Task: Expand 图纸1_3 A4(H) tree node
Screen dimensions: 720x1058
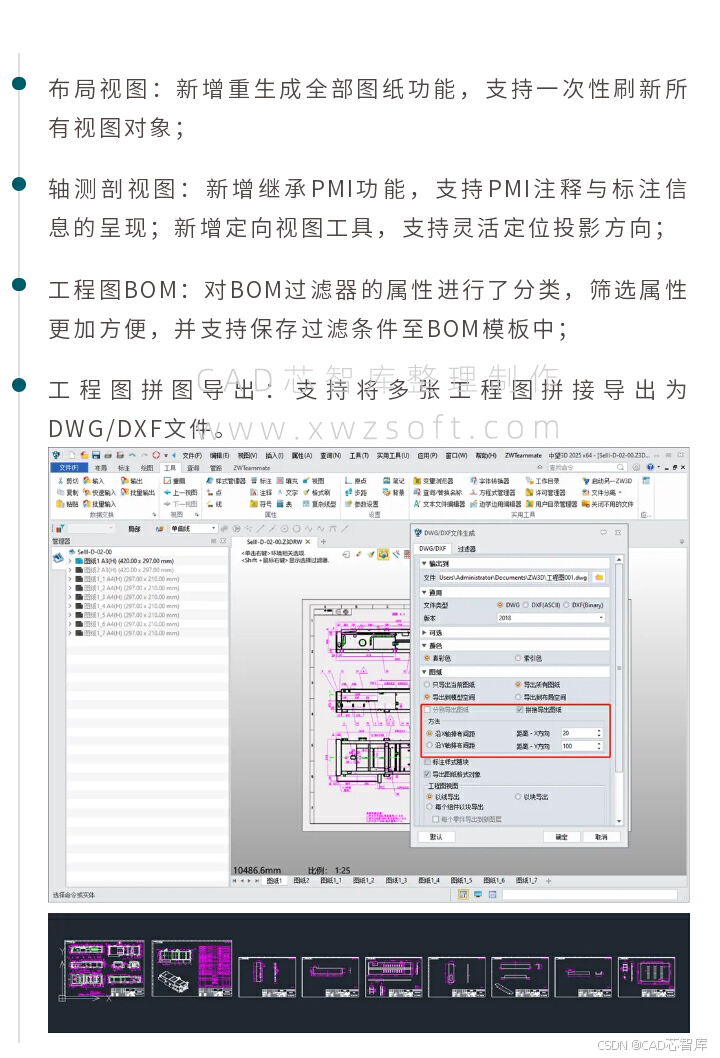Action: tap(70, 597)
